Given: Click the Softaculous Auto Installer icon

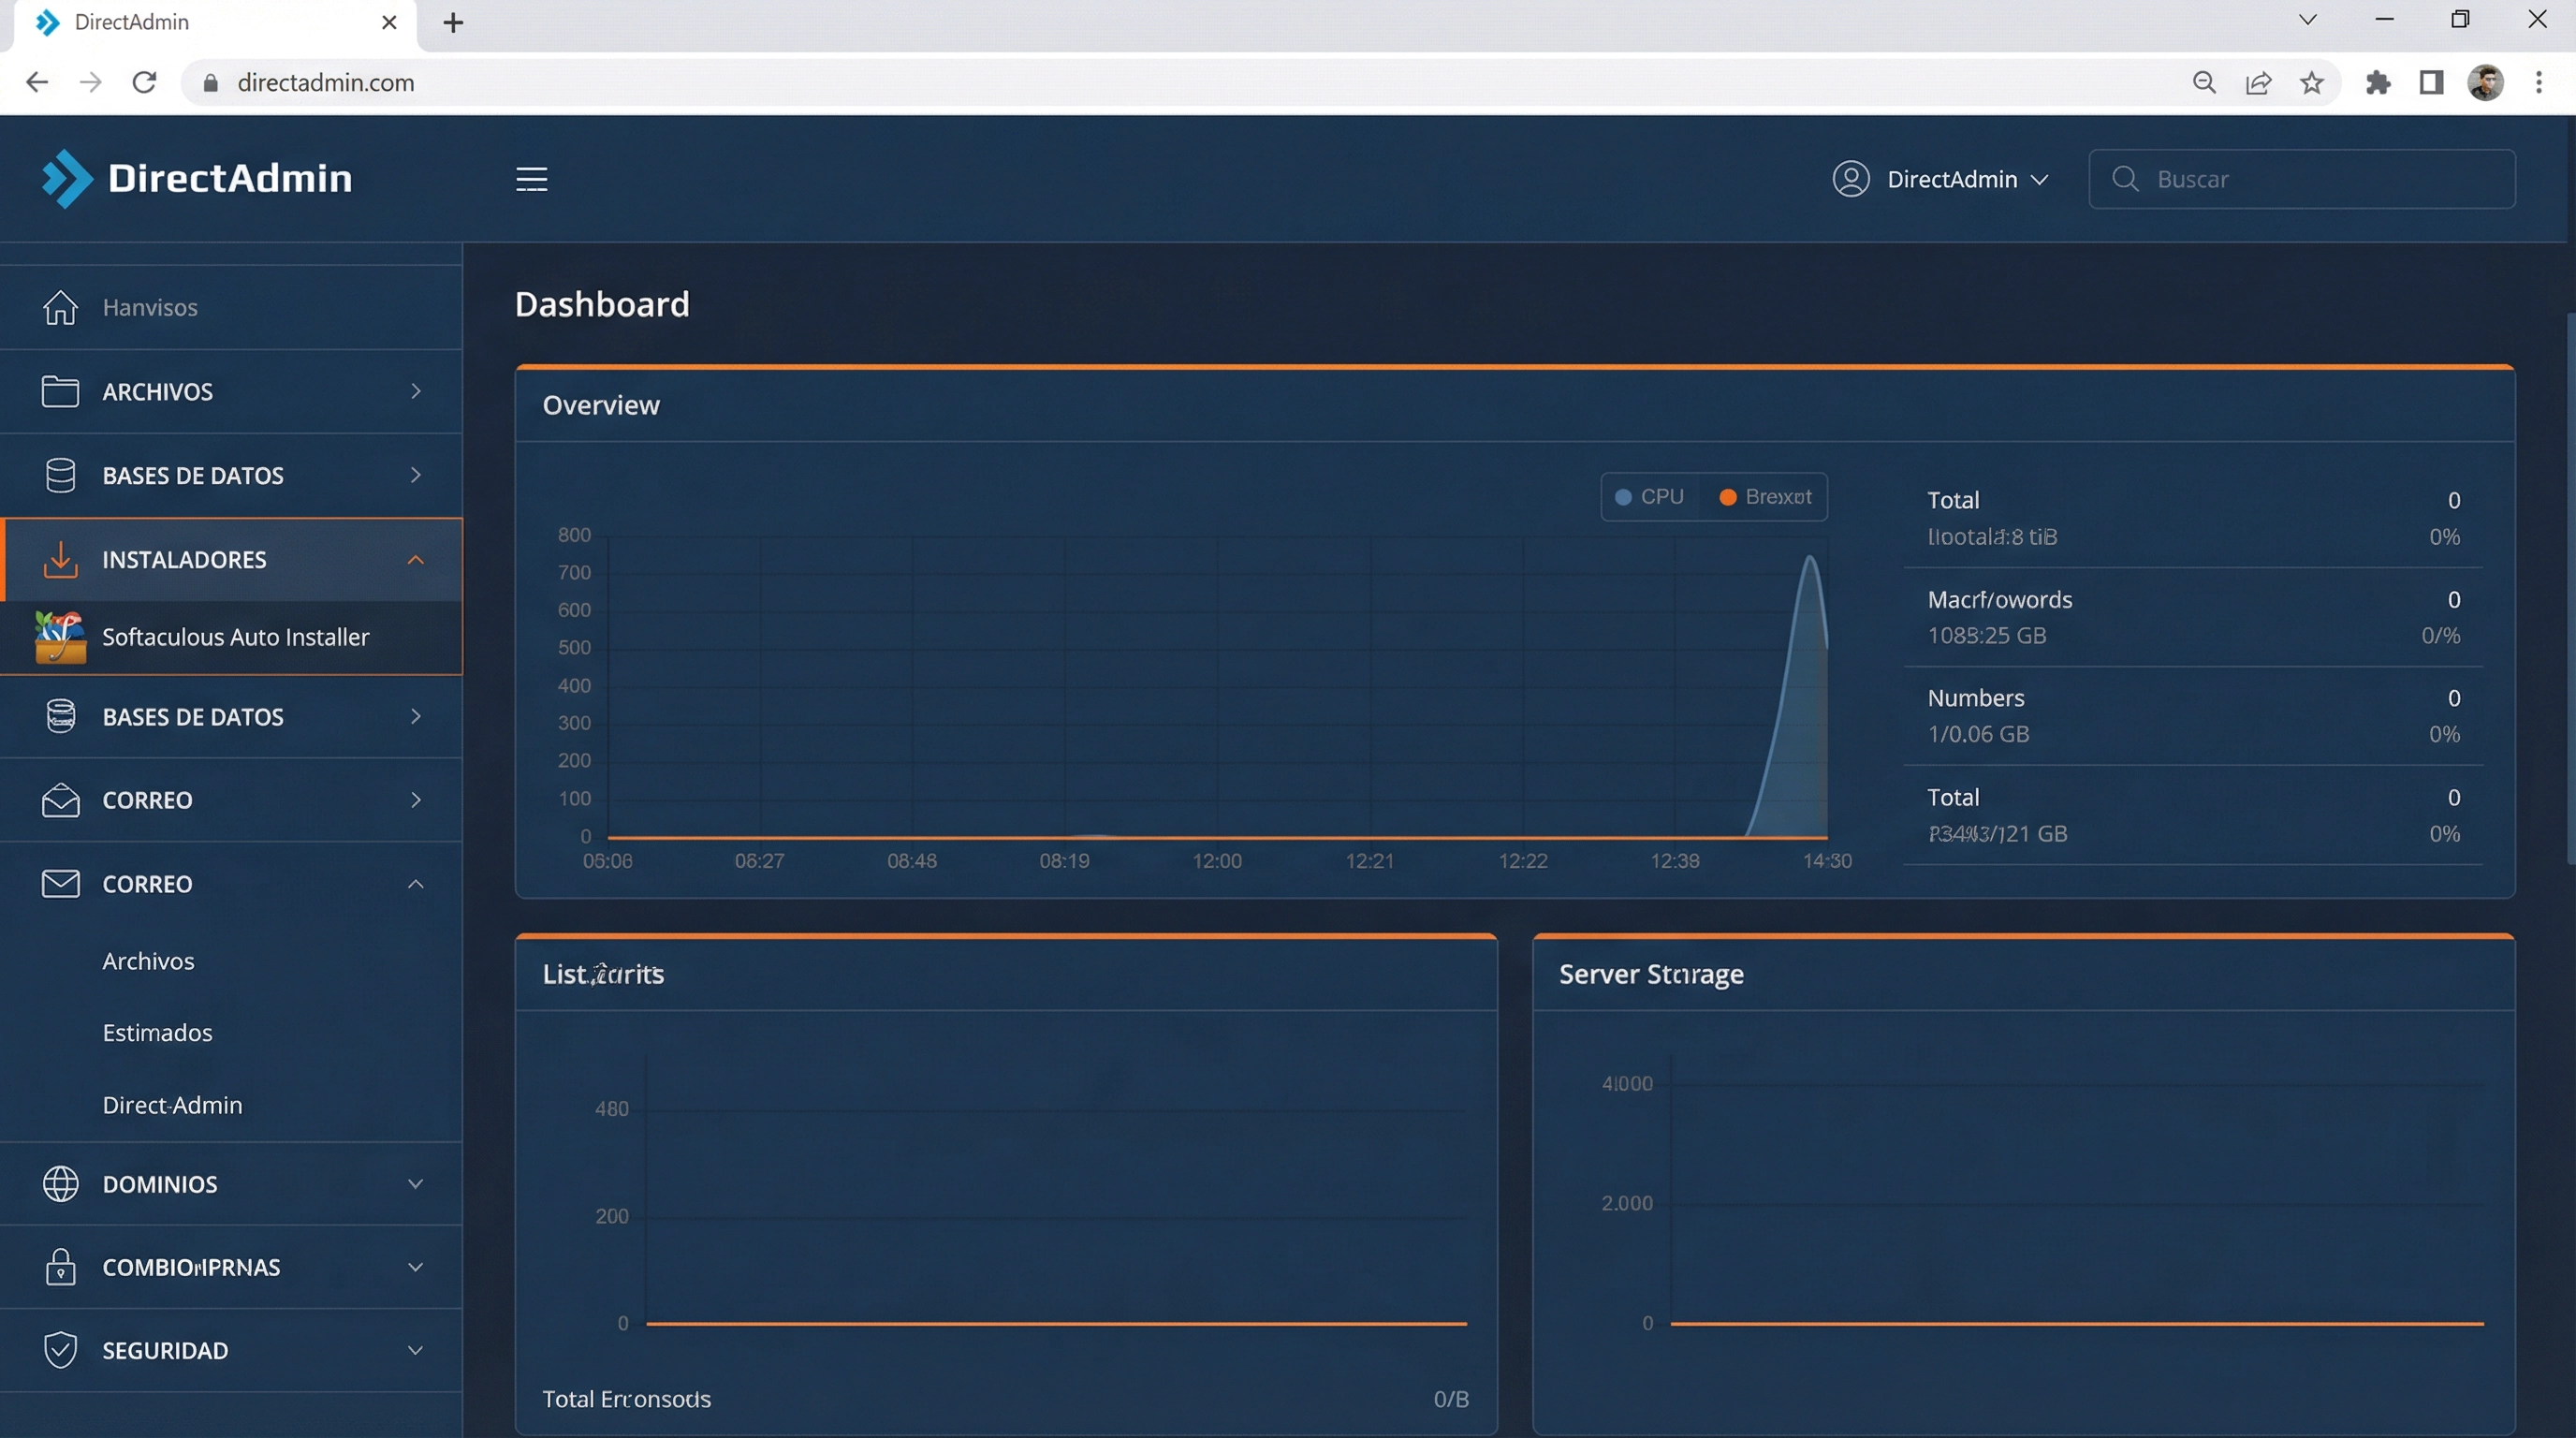Looking at the screenshot, I should (x=60, y=637).
